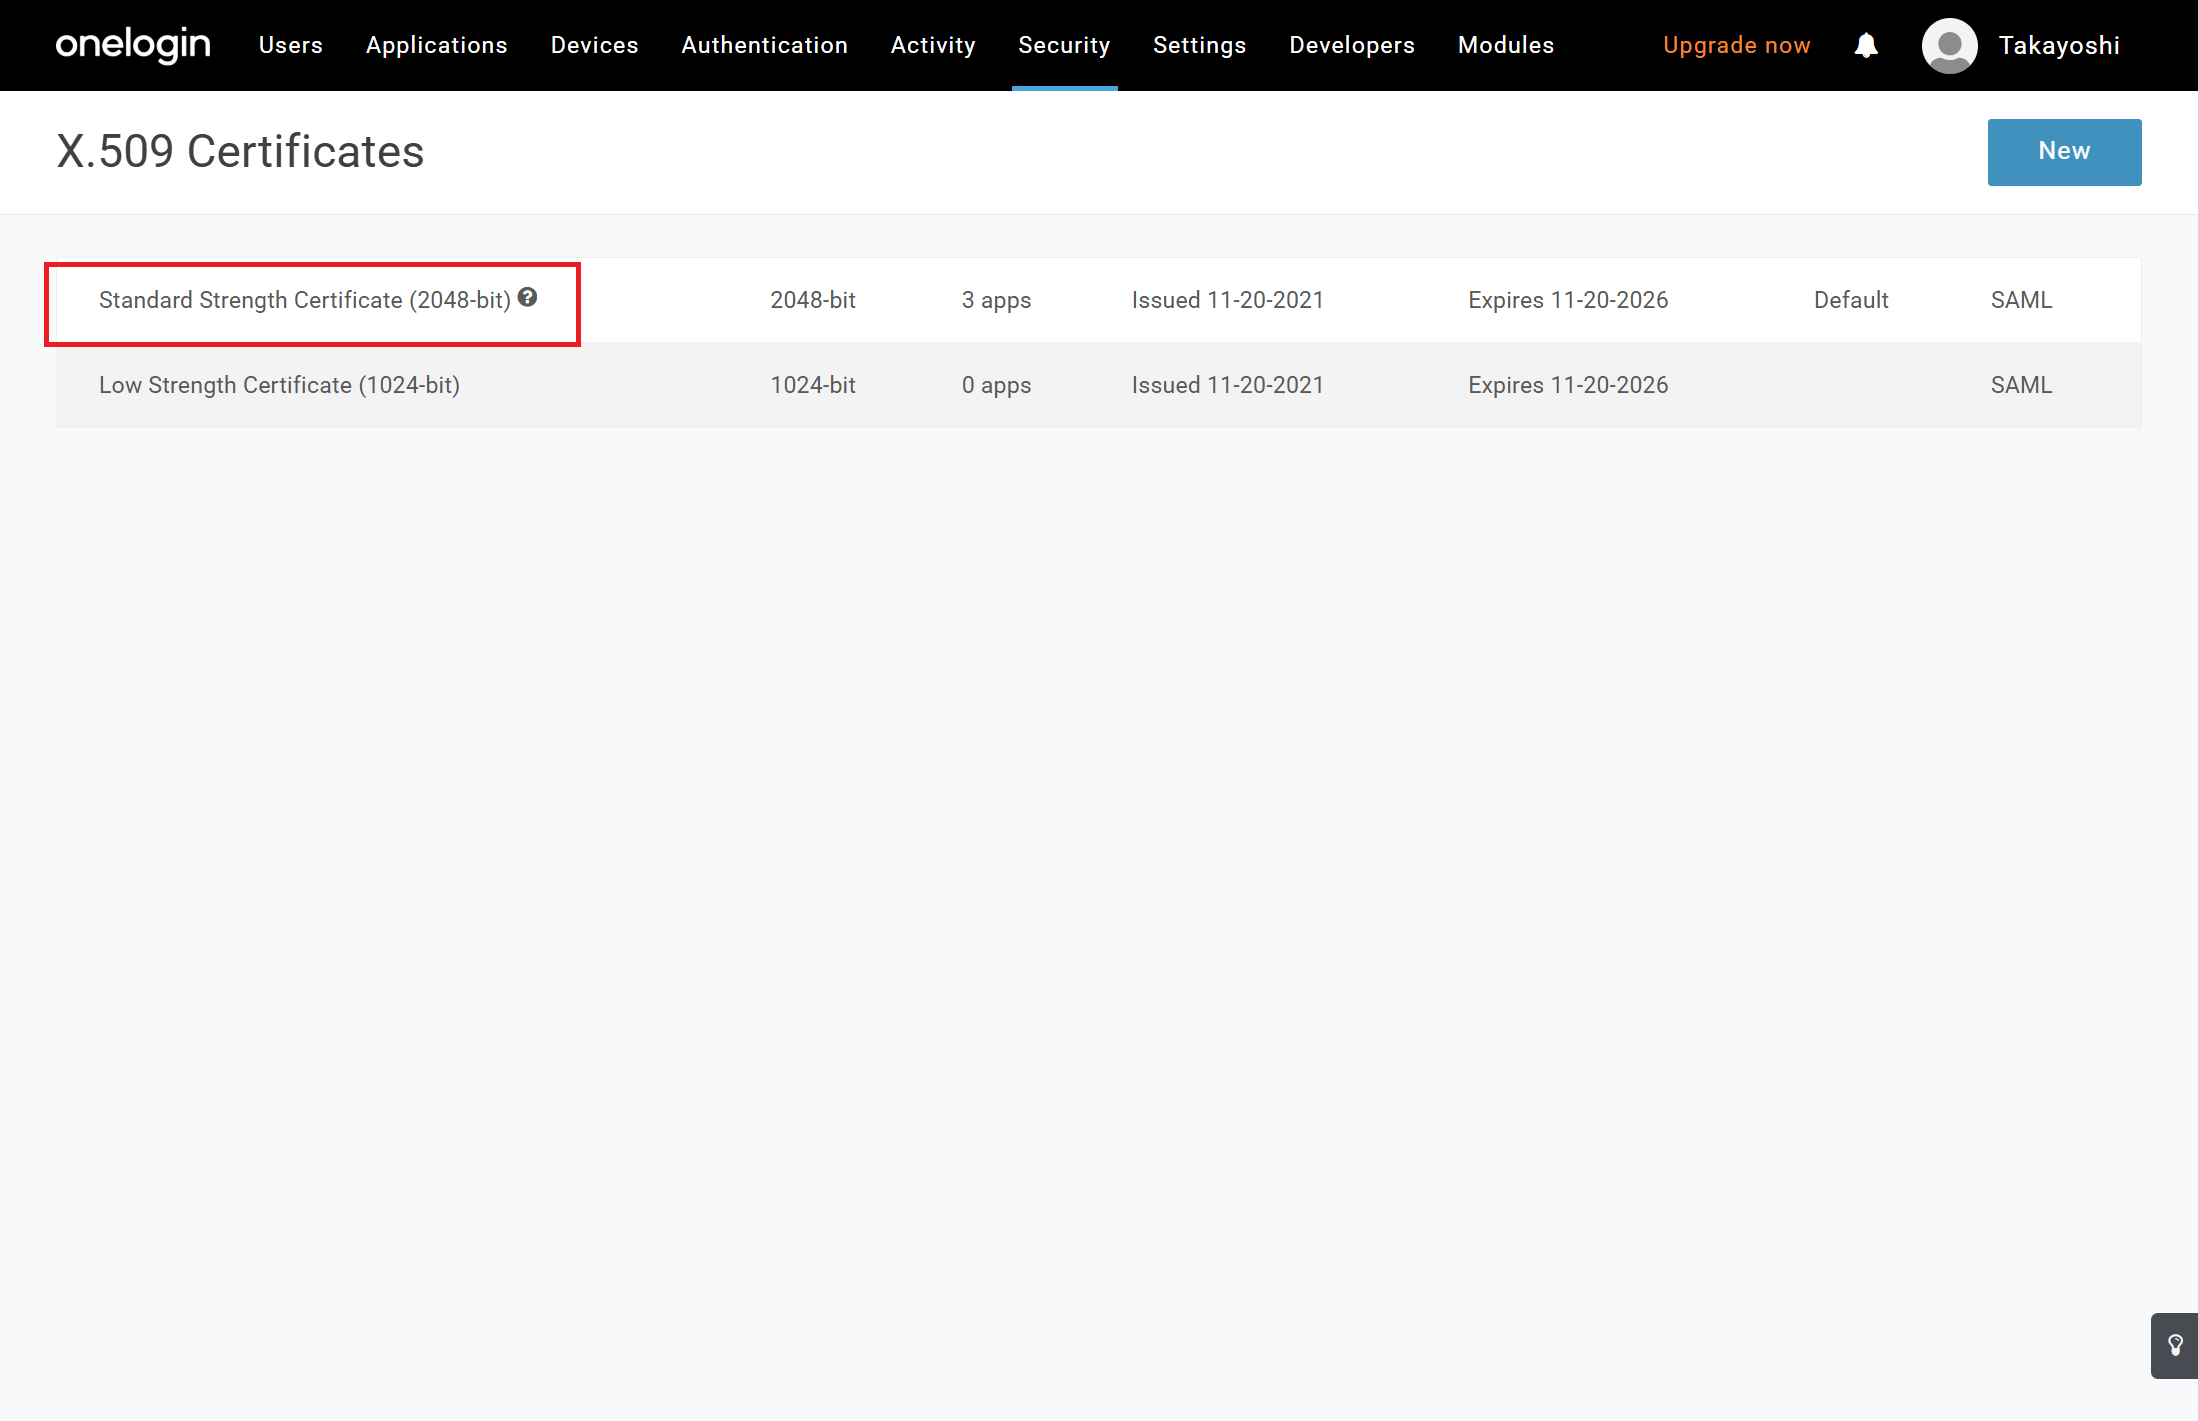Click the 3 apps count
Viewport: 2198px width, 1421px height.
pos(996,300)
